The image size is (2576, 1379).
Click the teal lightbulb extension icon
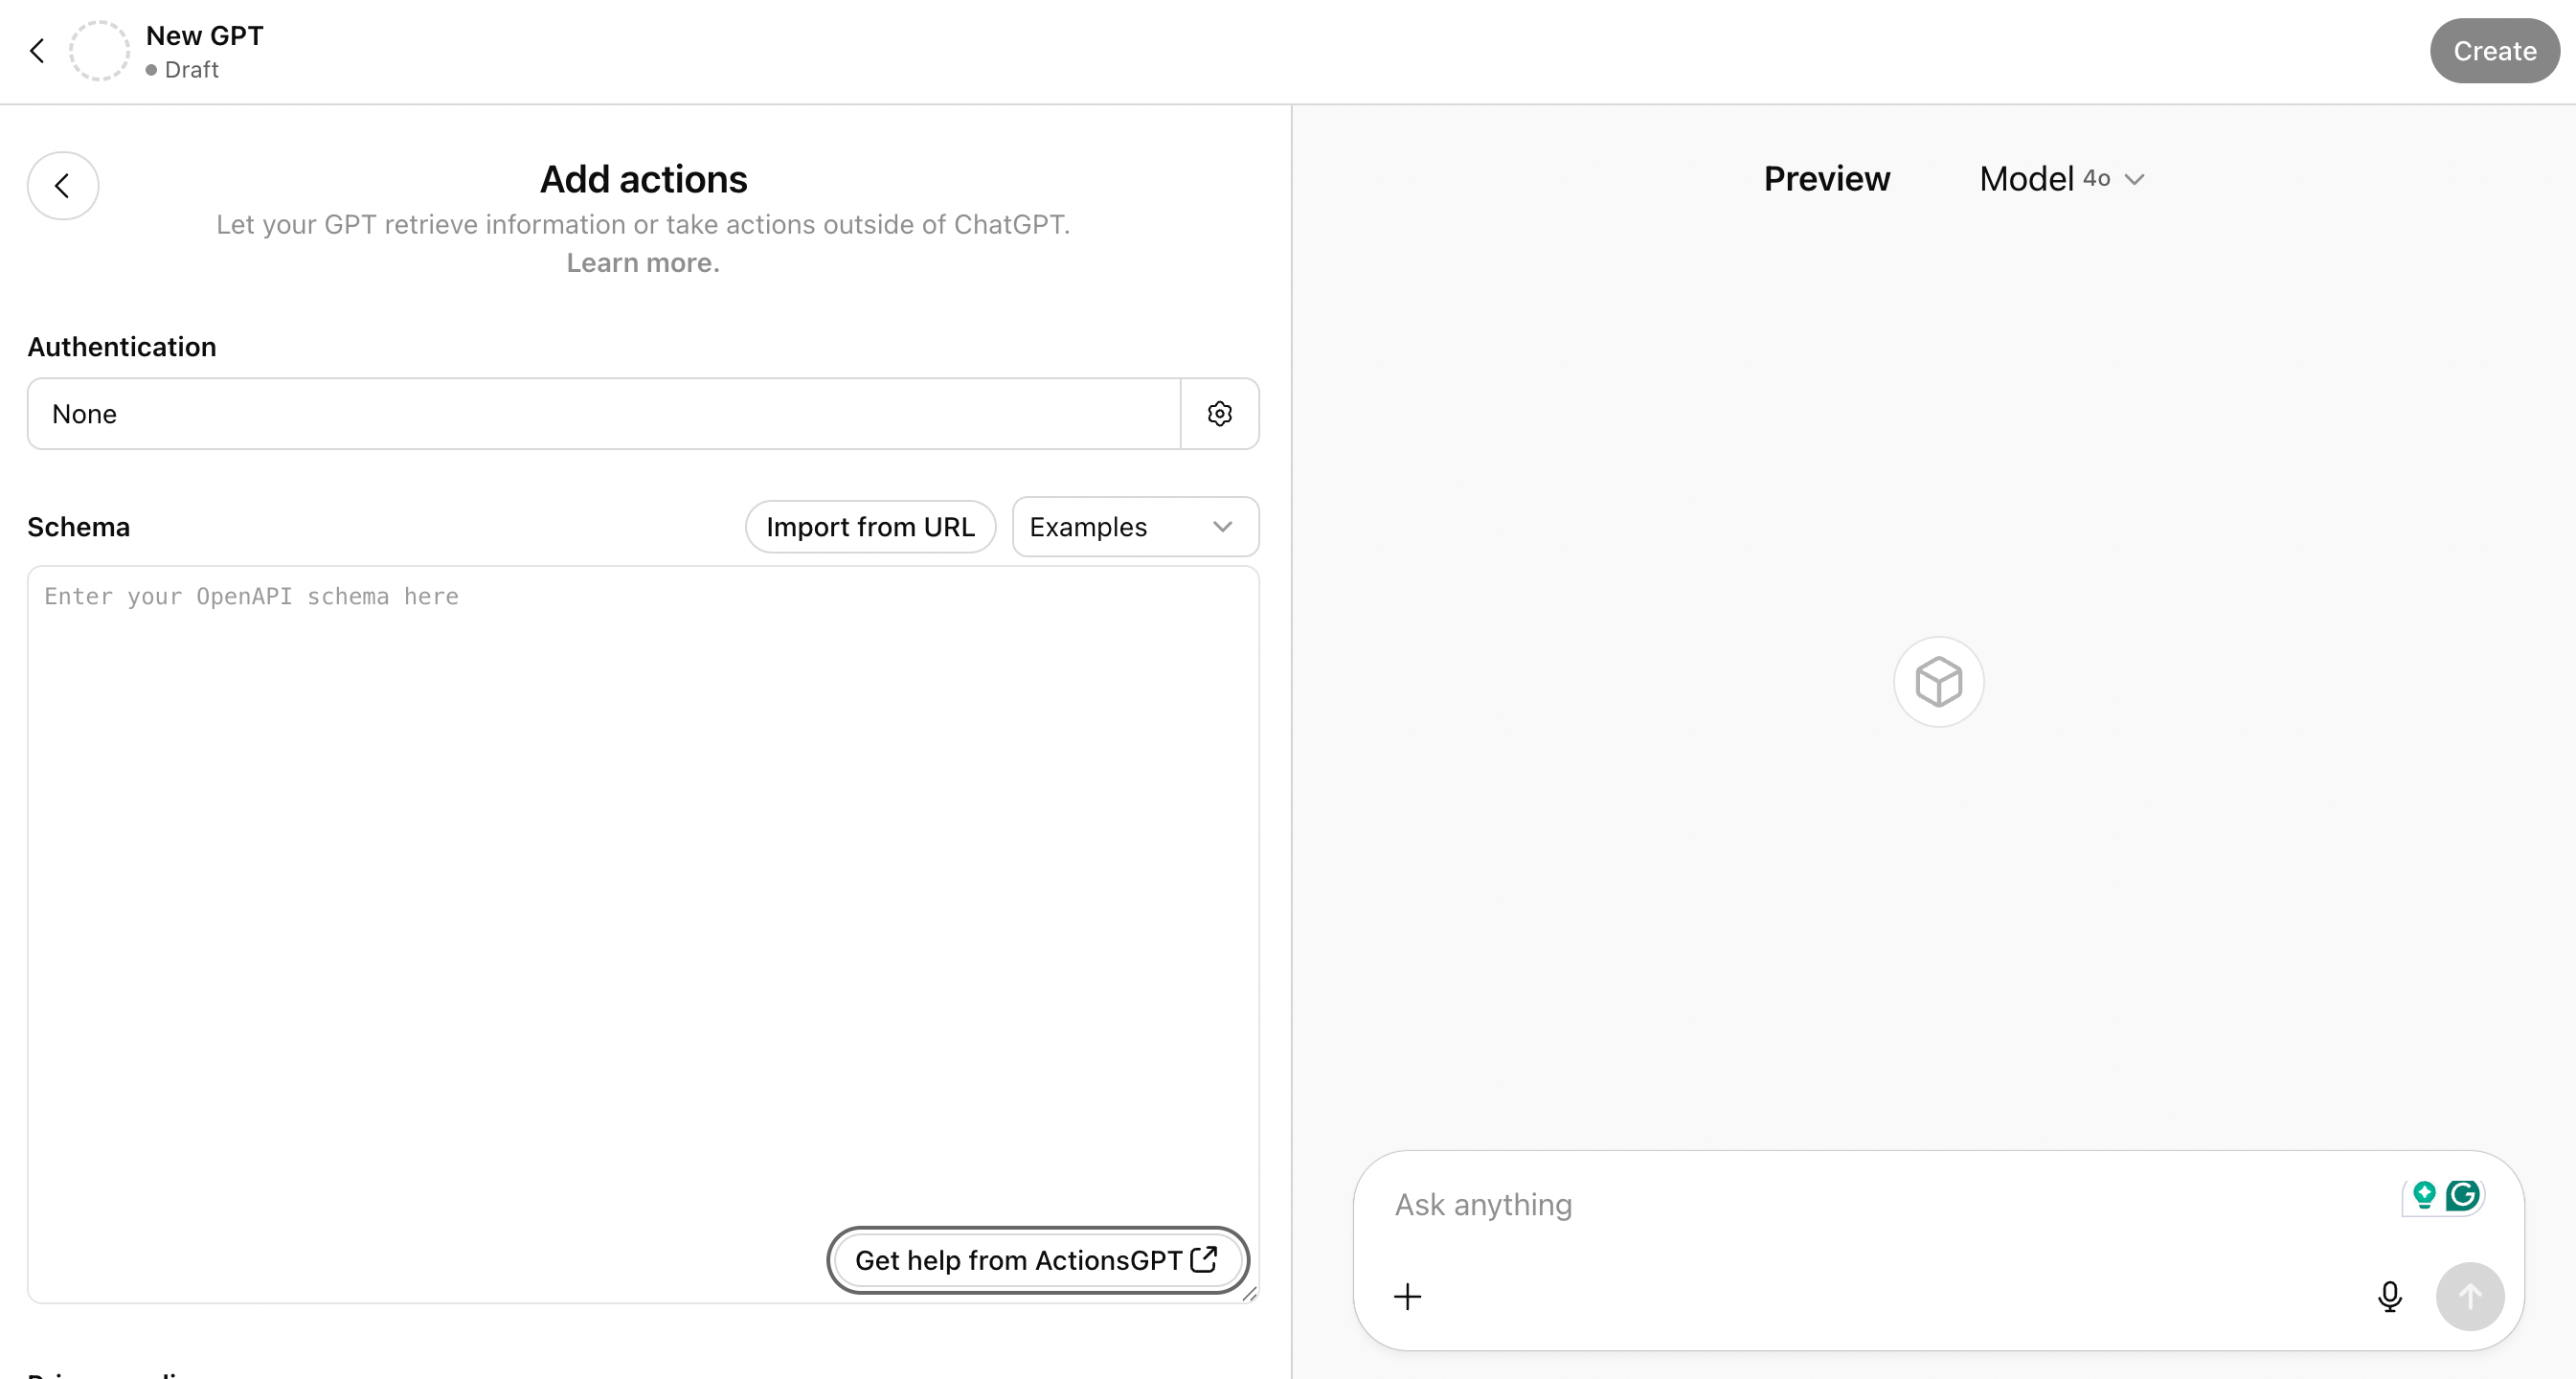tap(2424, 1195)
